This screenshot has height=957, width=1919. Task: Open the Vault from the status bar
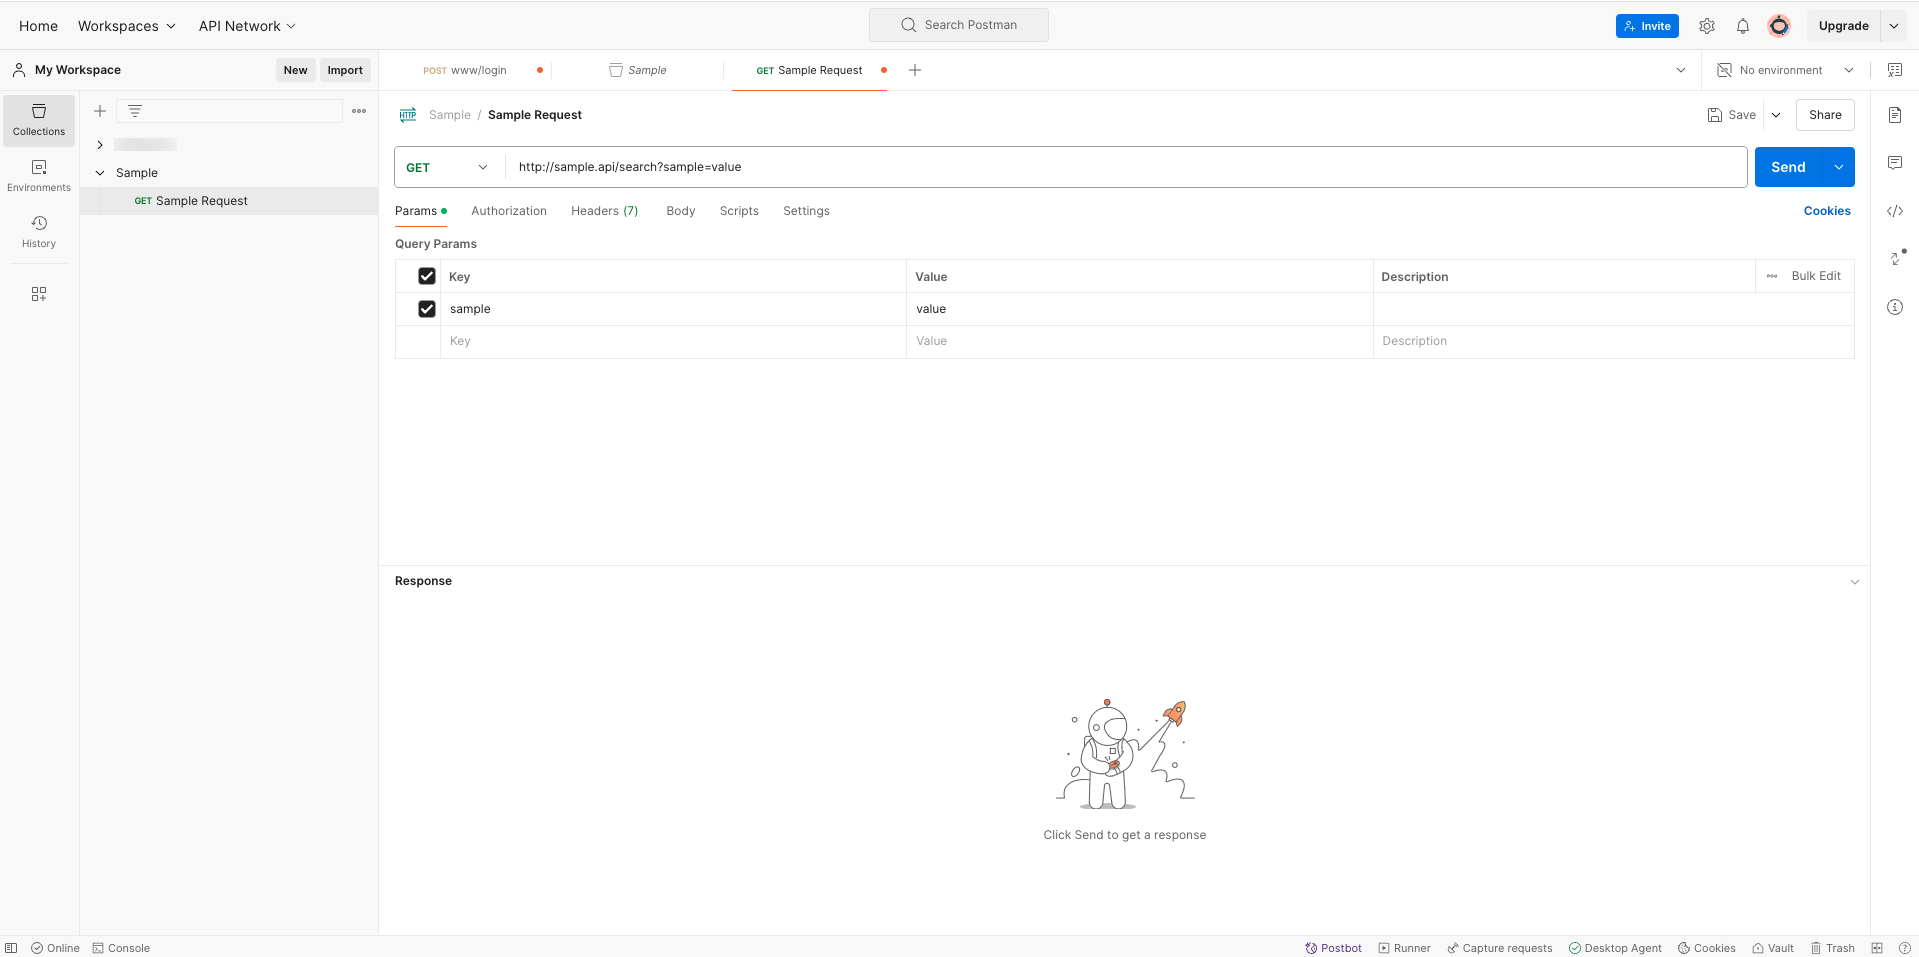1772,947
